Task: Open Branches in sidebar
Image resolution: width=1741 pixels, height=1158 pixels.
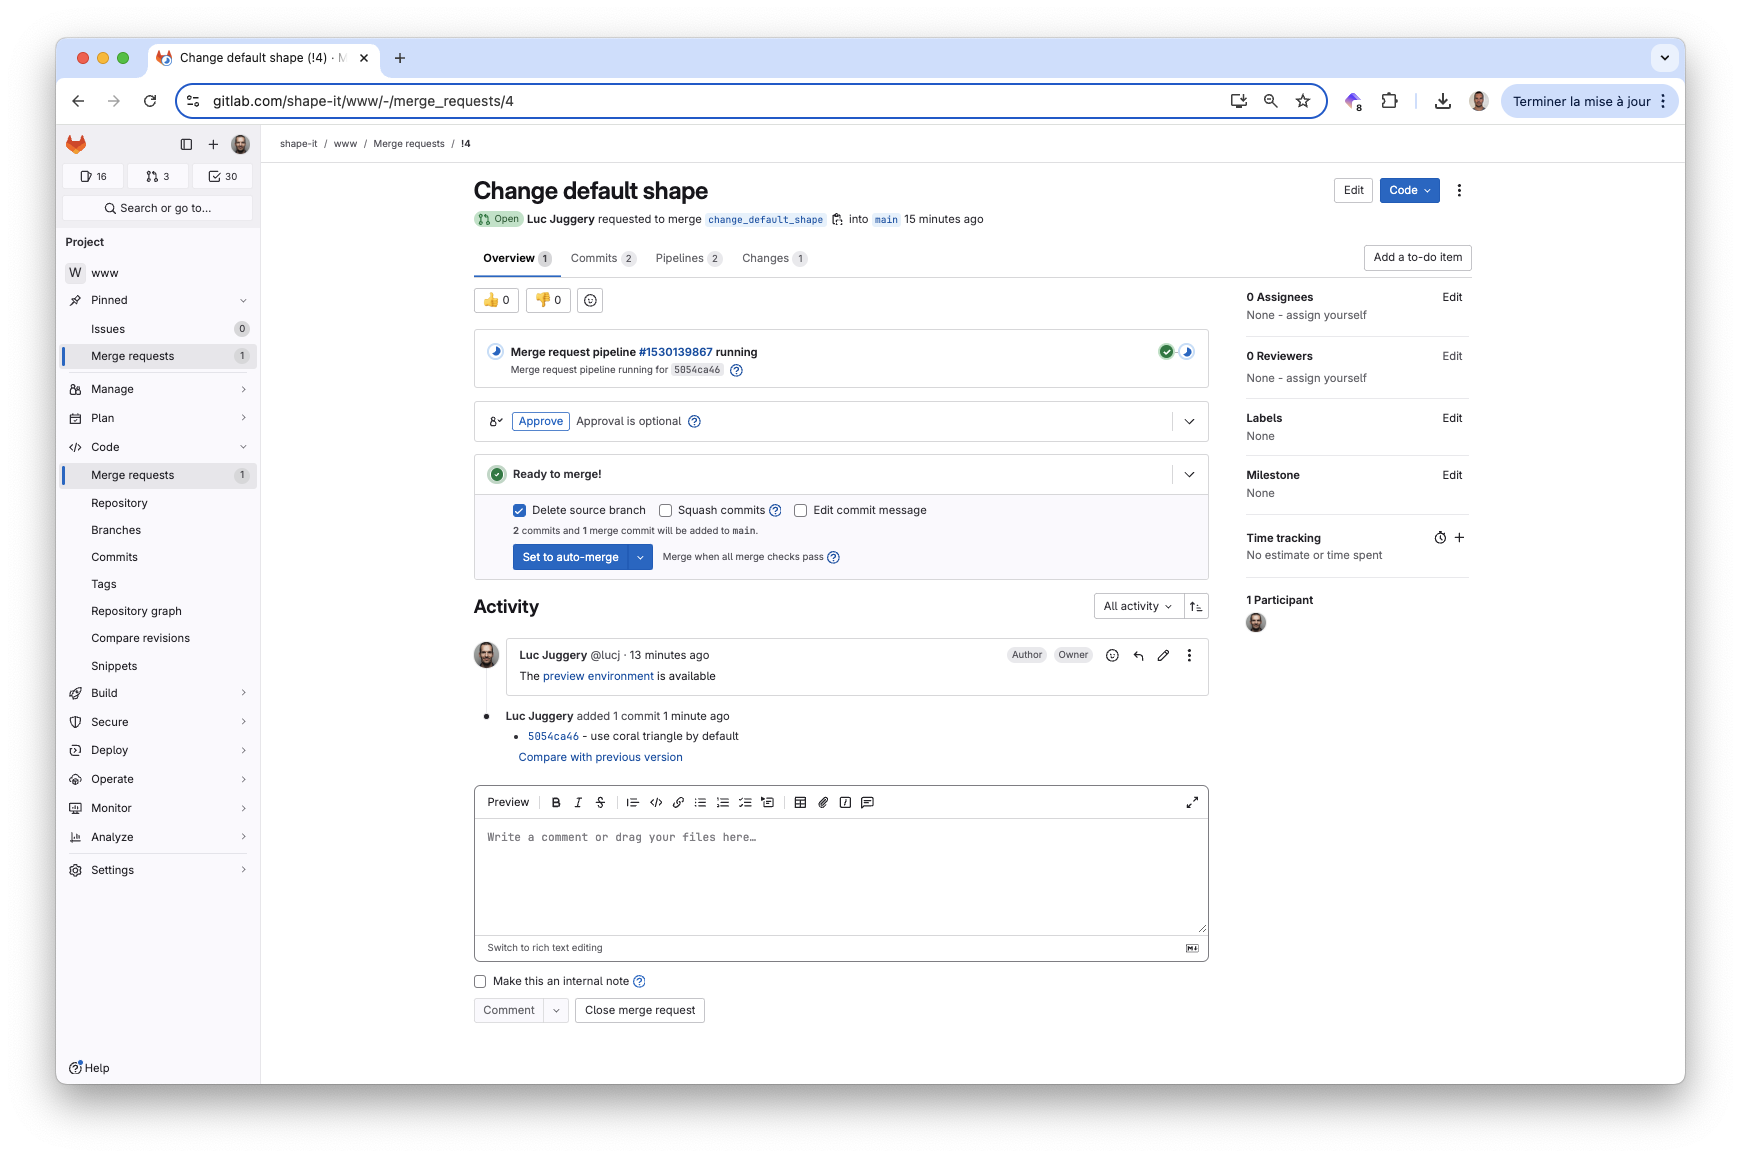Action: pyautogui.click(x=116, y=530)
